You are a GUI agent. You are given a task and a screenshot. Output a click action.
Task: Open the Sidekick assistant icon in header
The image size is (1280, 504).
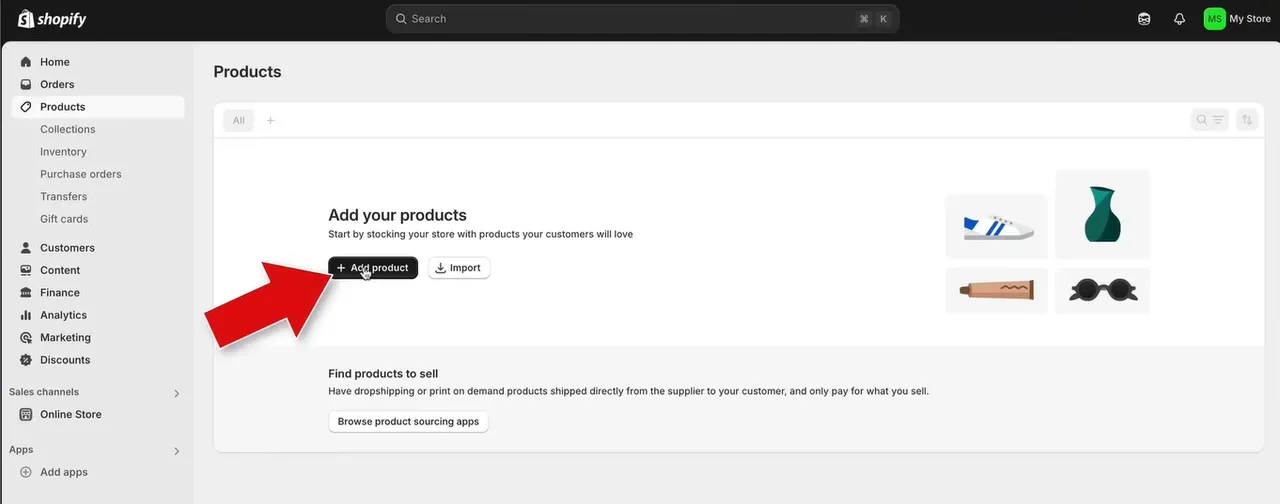[x=1144, y=19]
